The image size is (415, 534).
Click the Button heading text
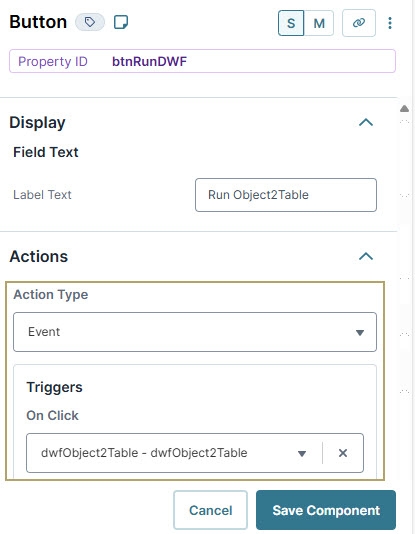point(38,22)
